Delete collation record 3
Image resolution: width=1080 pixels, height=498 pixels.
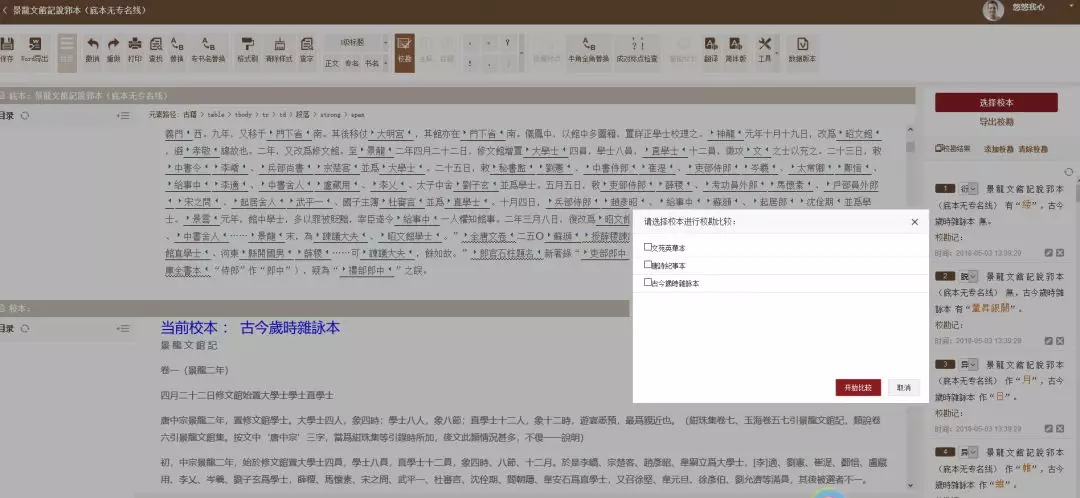1060,428
